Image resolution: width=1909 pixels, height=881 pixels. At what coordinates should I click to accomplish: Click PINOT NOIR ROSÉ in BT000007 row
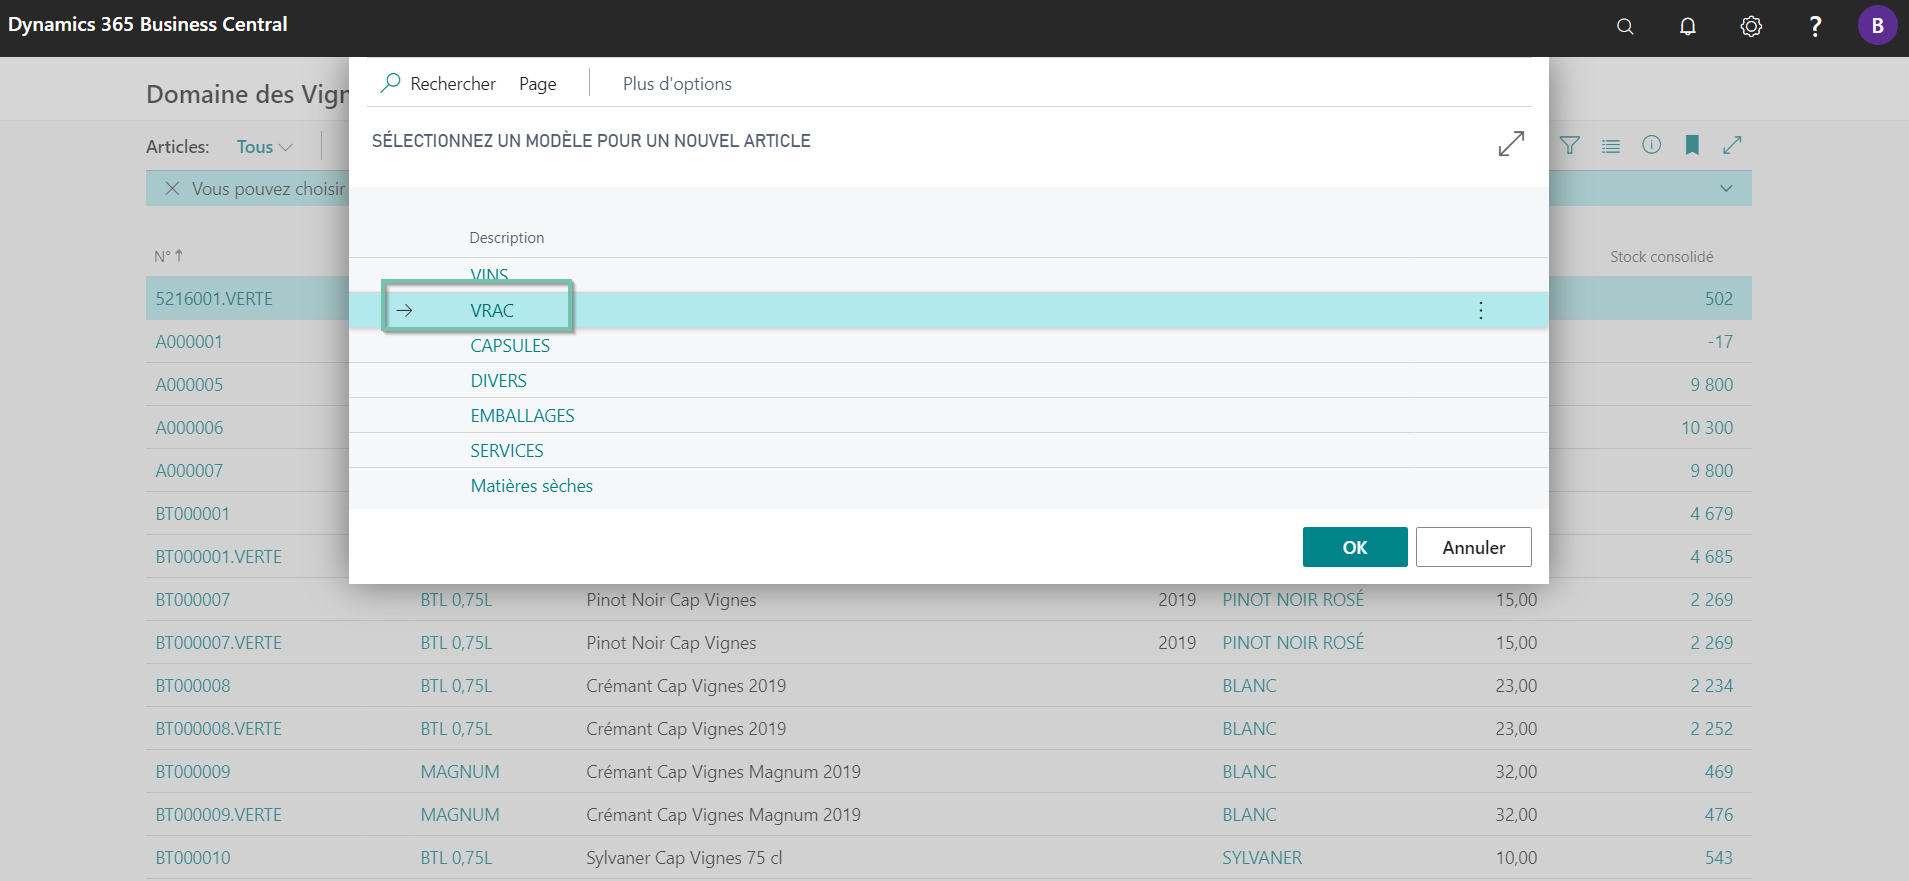pos(1293,600)
